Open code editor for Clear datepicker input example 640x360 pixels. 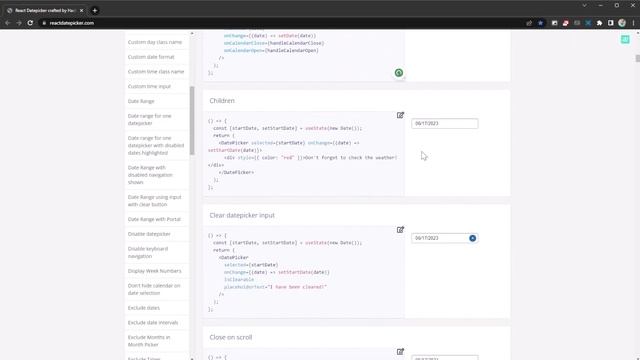(400, 230)
